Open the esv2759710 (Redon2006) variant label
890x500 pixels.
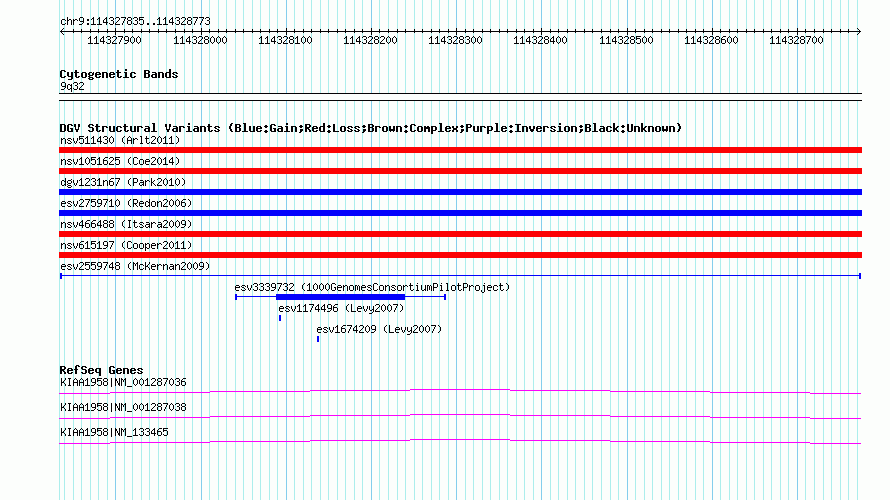tap(126, 203)
